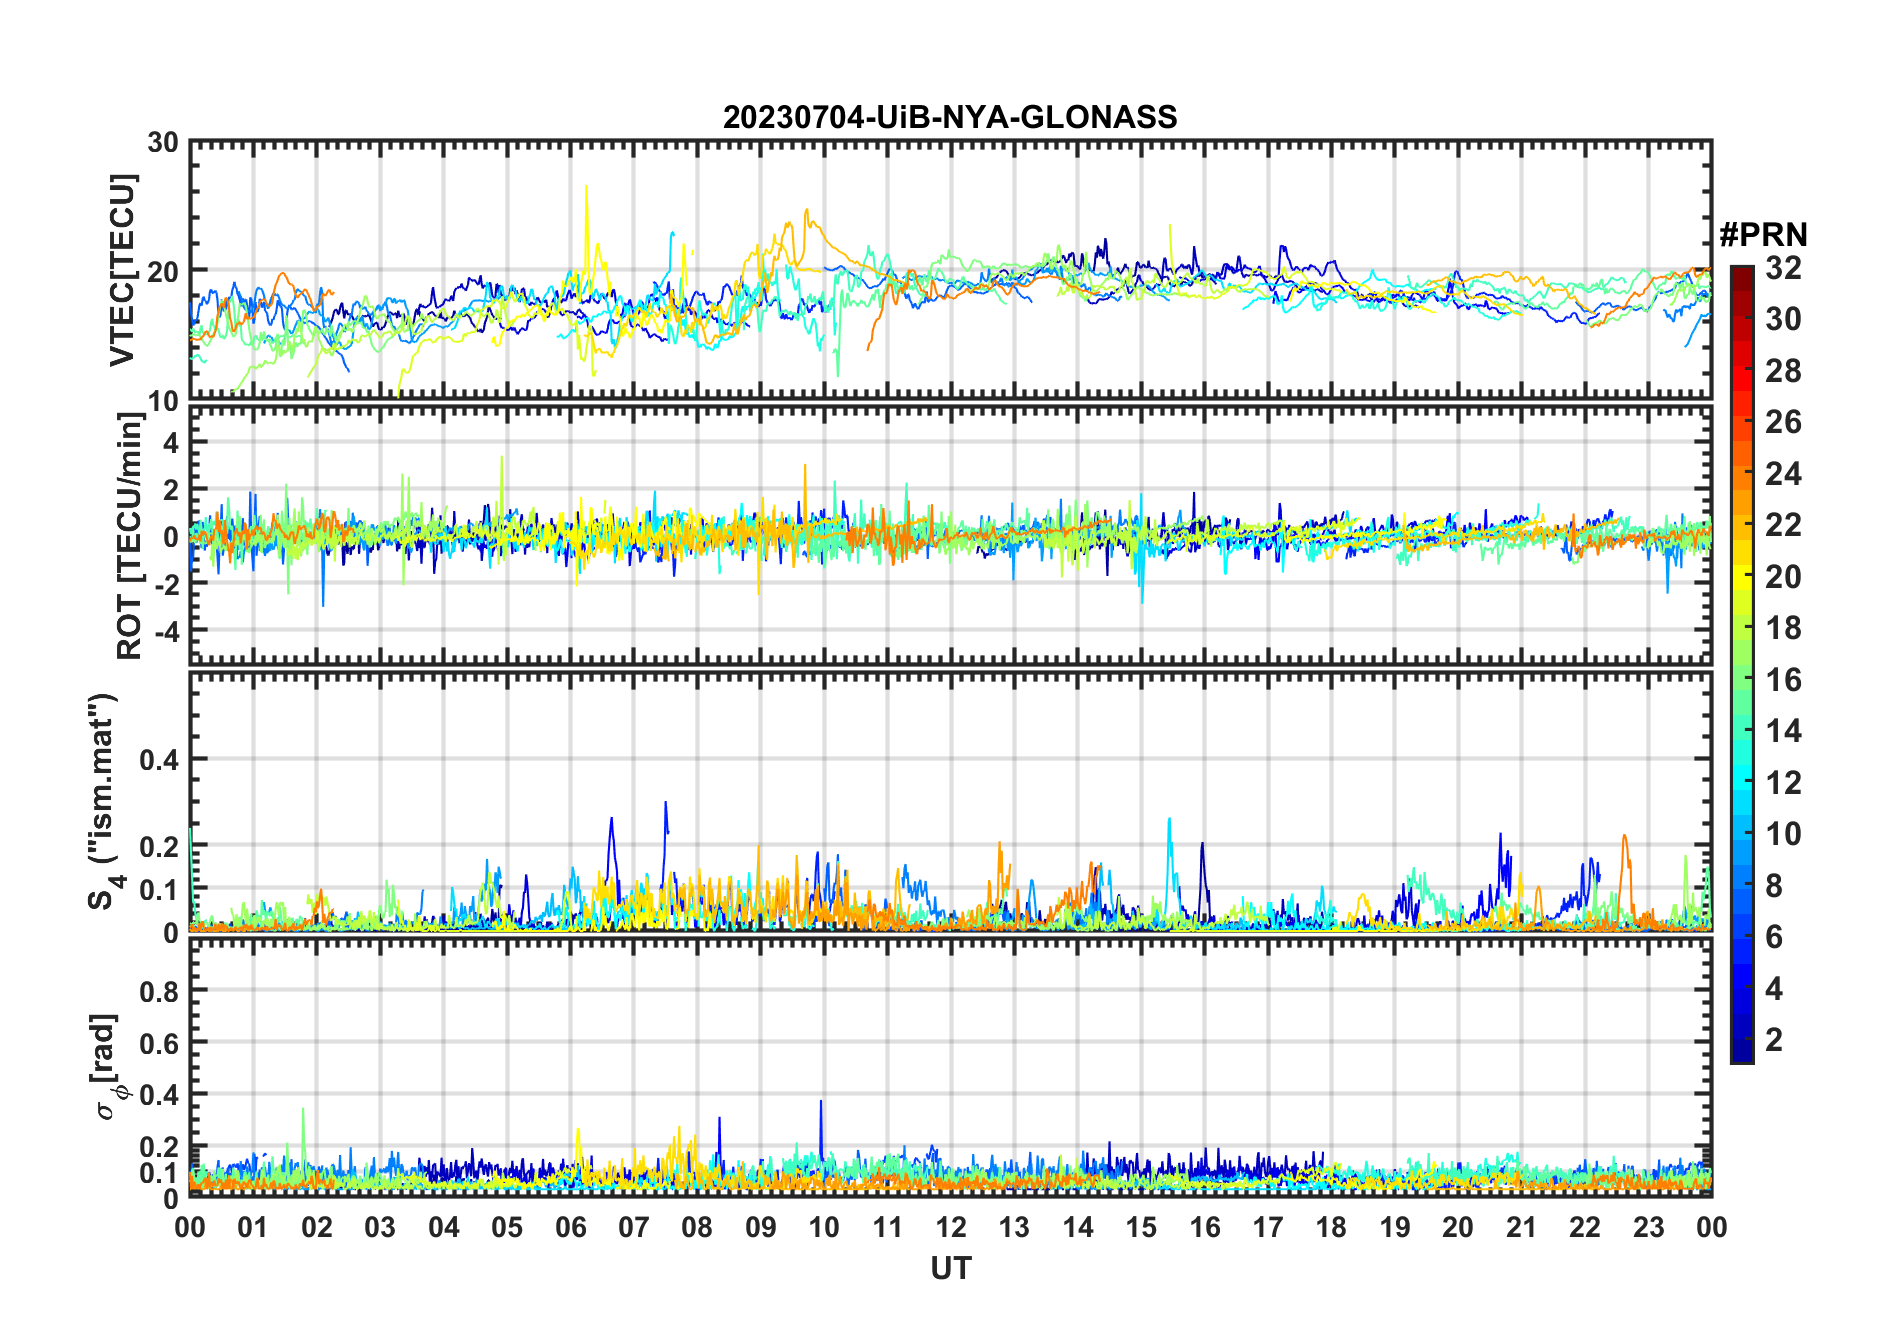
Task: Click the UT axis hour label 18
Action: [x=1331, y=1227]
